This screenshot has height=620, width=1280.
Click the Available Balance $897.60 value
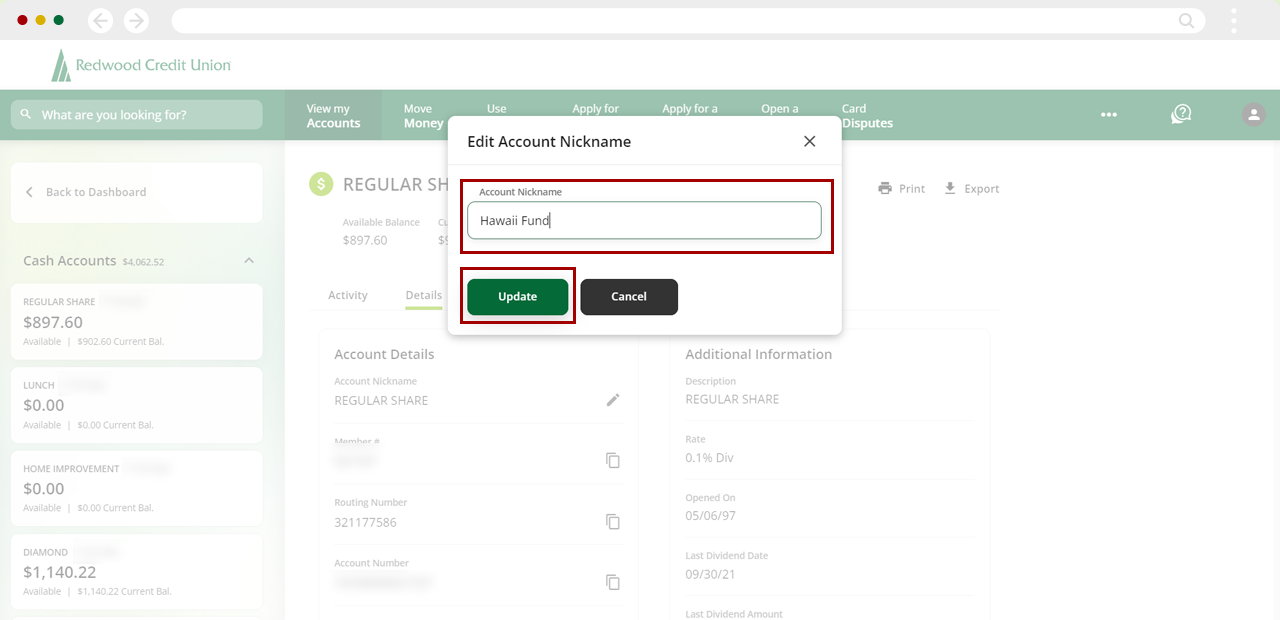(365, 240)
